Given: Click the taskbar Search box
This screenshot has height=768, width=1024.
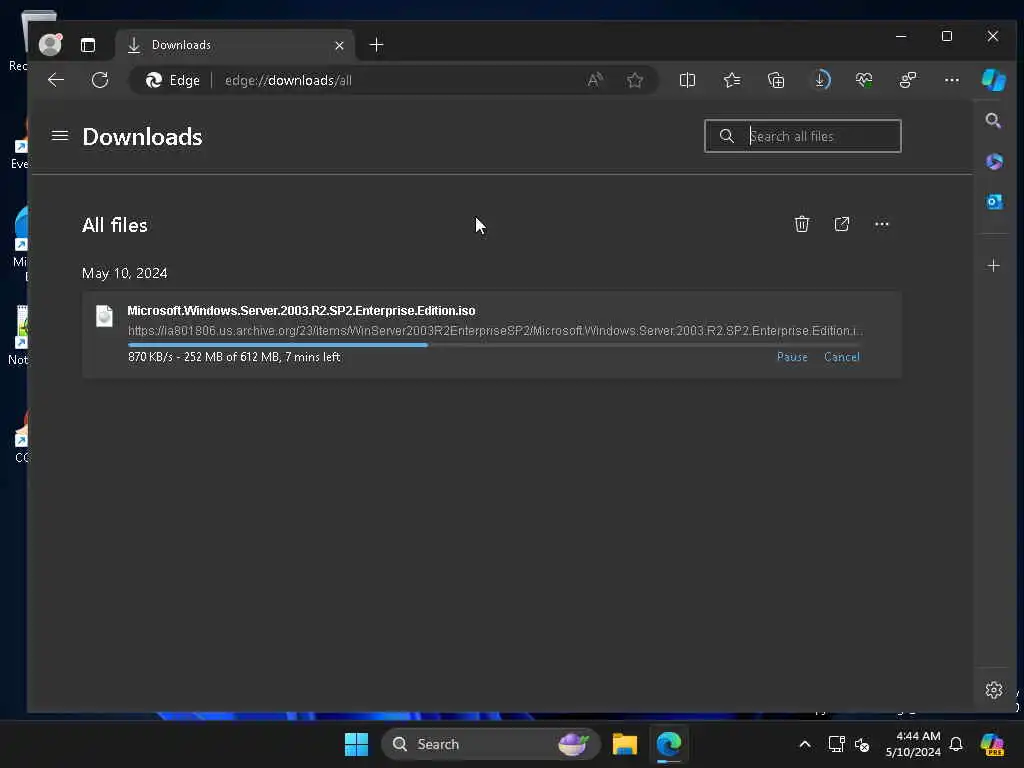Looking at the screenshot, I should [490, 744].
